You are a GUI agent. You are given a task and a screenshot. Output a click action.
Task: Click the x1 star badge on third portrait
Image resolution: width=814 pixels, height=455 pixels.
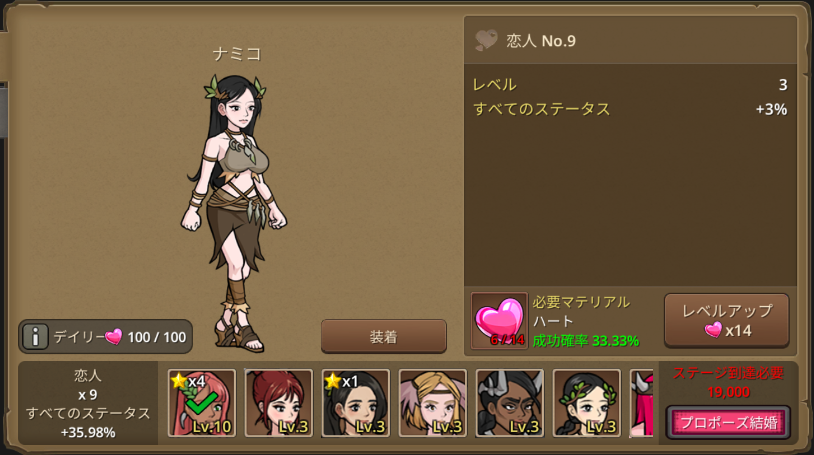point(341,382)
